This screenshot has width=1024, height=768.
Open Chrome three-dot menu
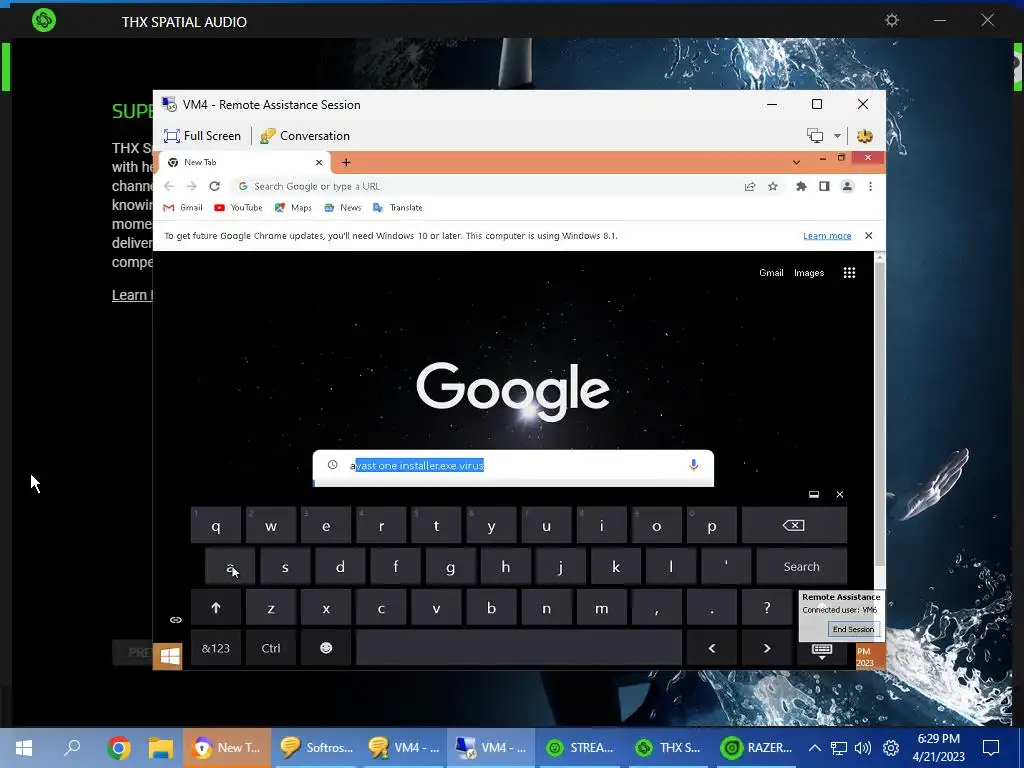[x=870, y=187]
